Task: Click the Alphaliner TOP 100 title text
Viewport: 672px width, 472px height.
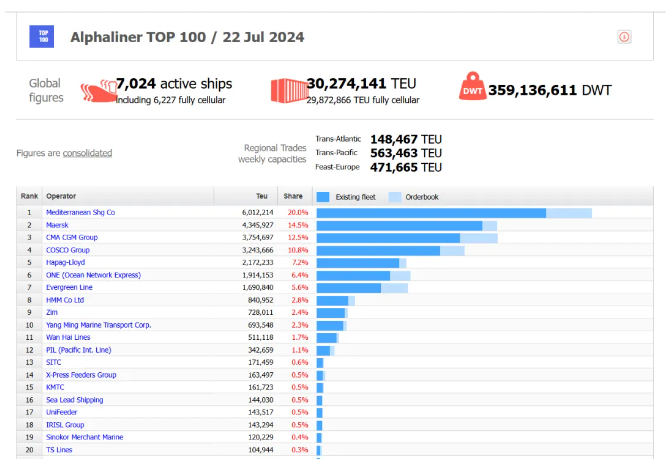Action: click(187, 37)
